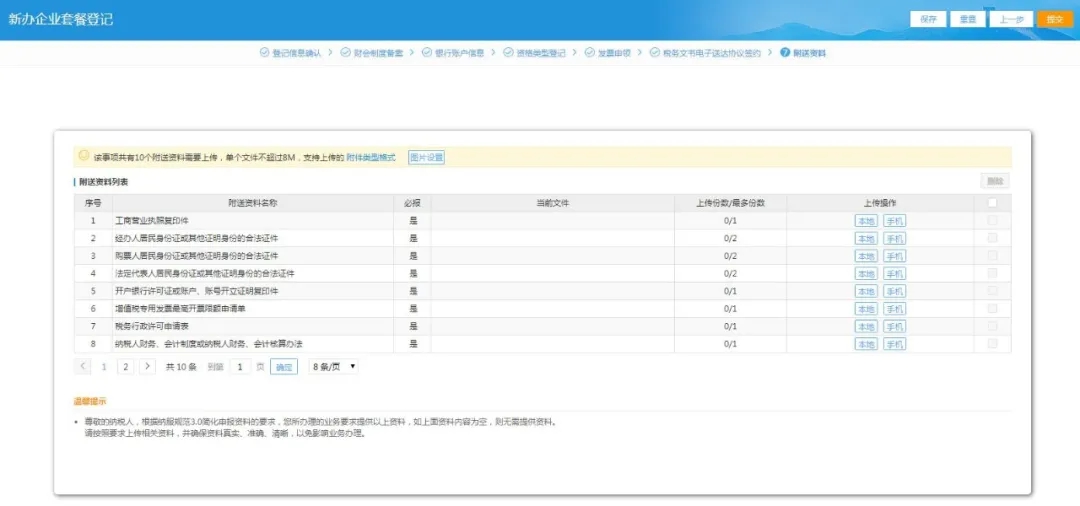1080x506 pixels.
Task: Click the 增值税专用发票最高开票限额申请单 cell
Action: pyautogui.click(x=253, y=308)
